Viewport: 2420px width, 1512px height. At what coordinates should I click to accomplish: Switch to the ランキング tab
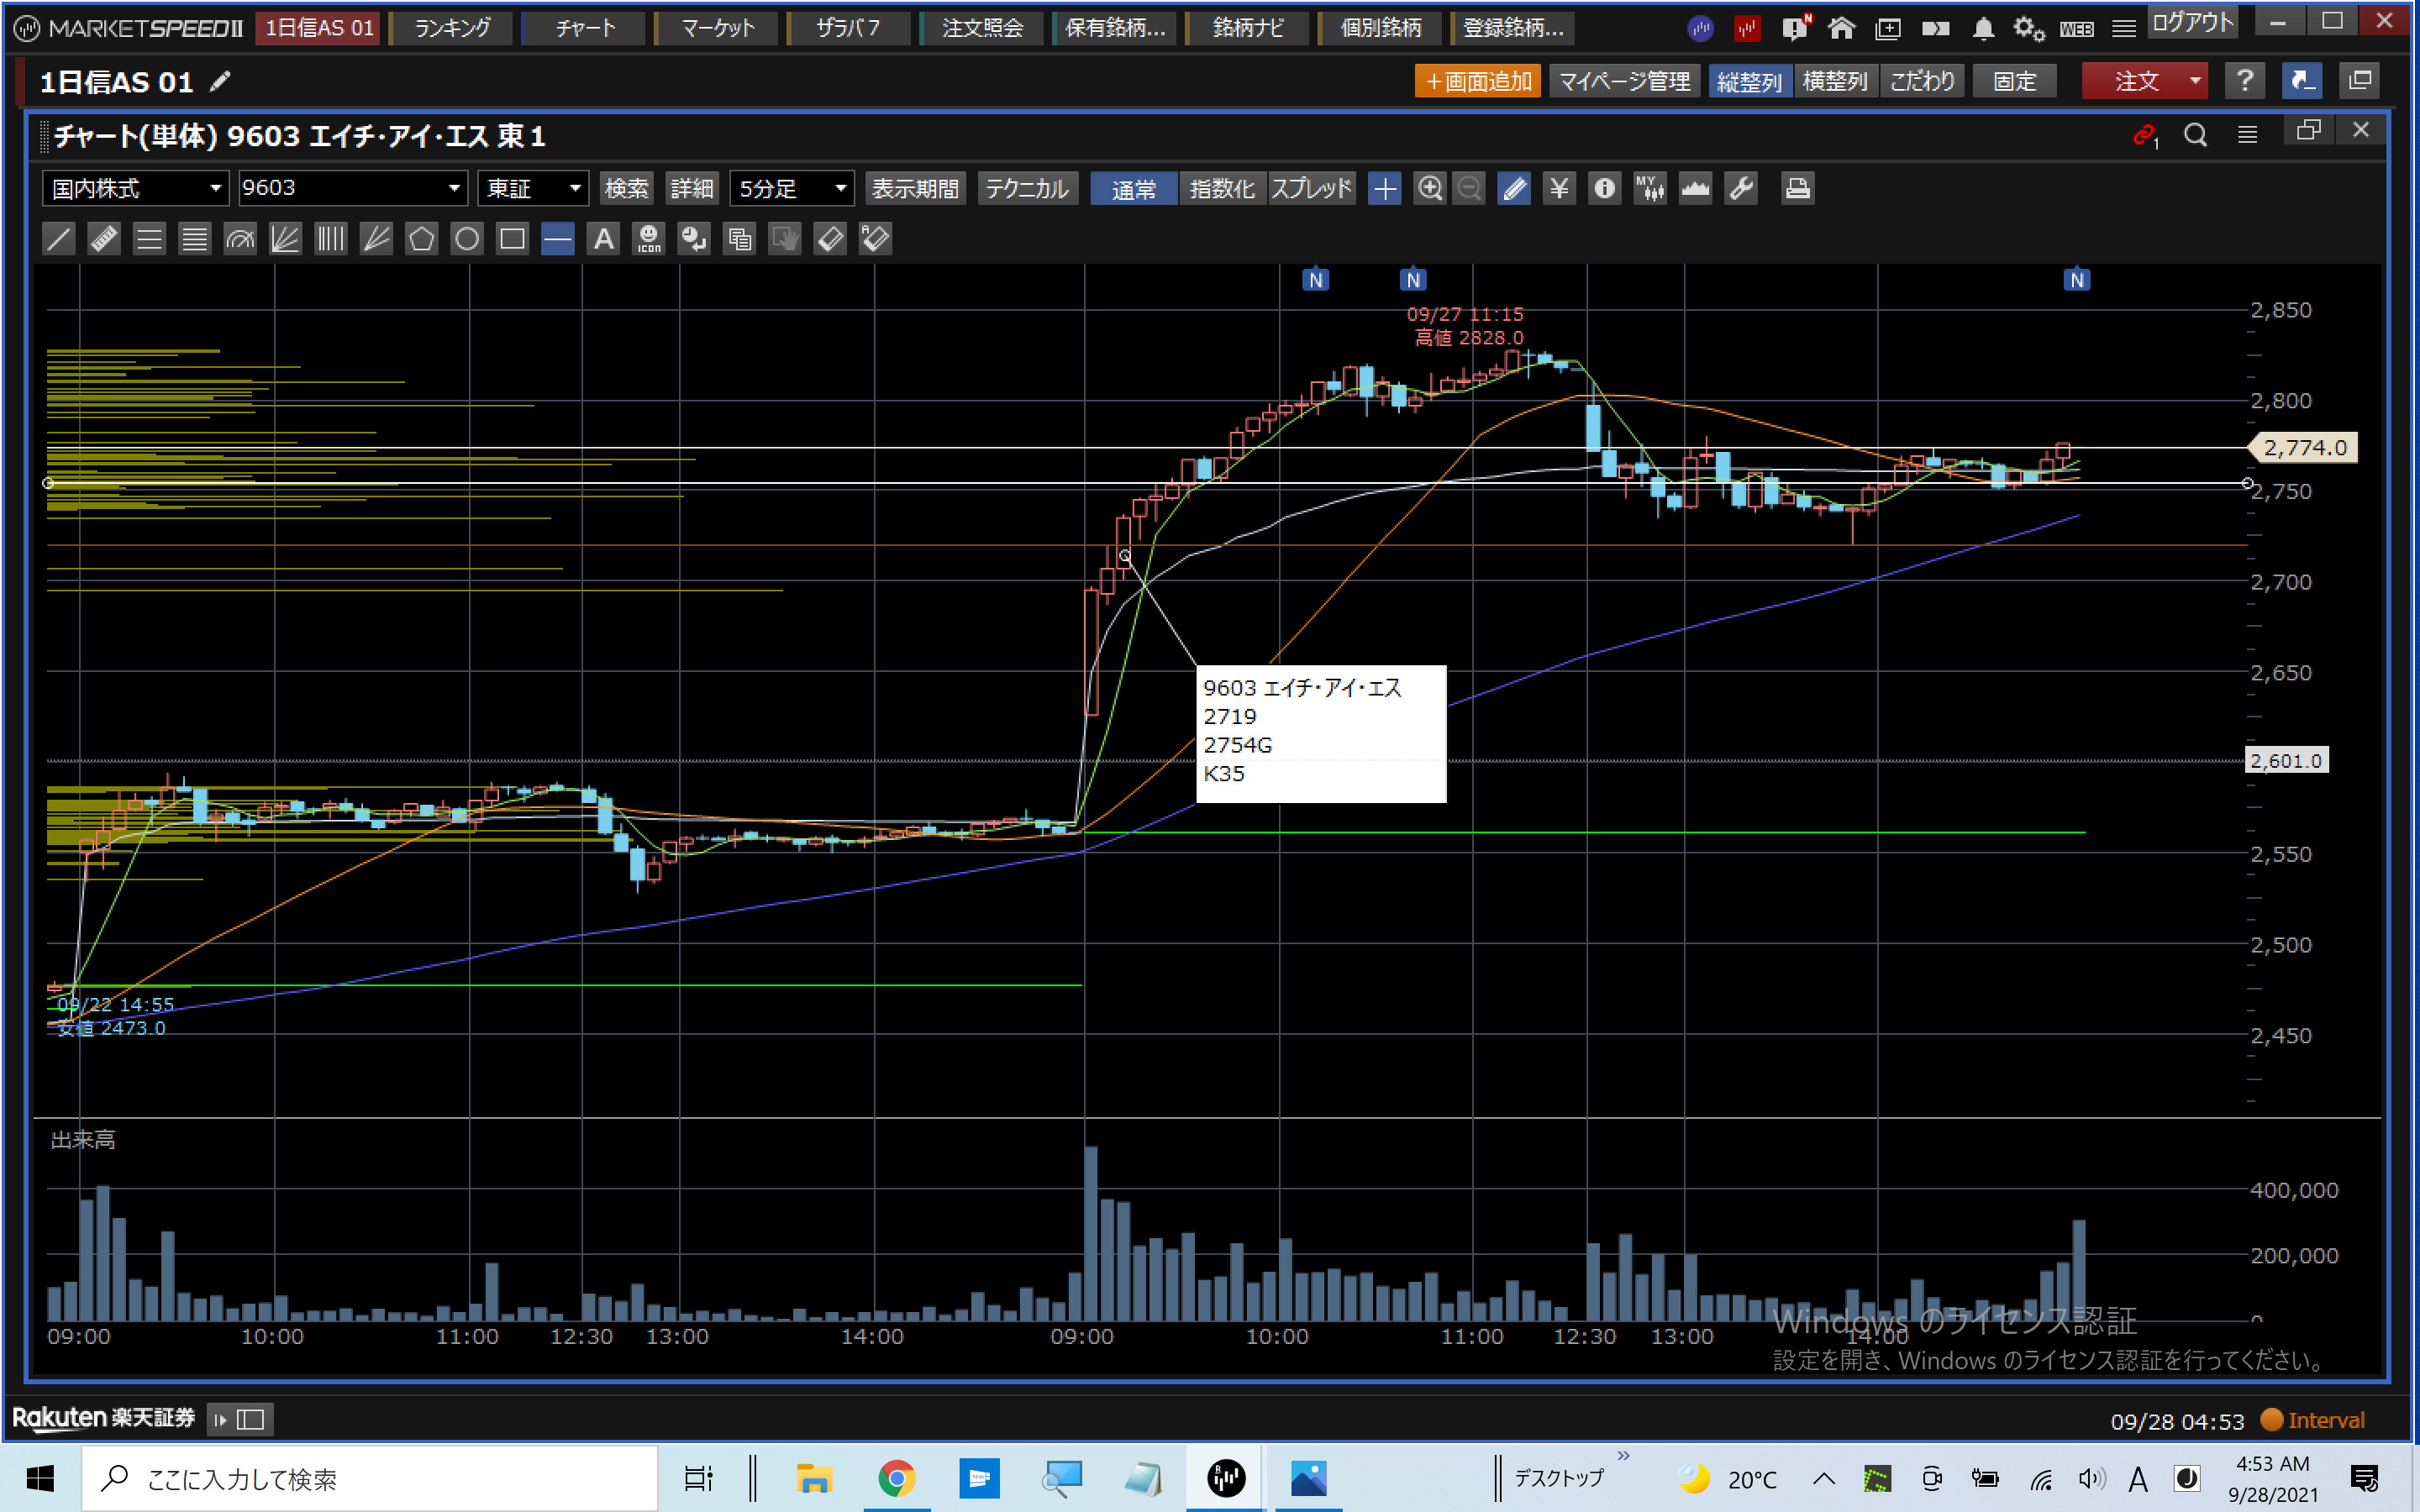(452, 28)
